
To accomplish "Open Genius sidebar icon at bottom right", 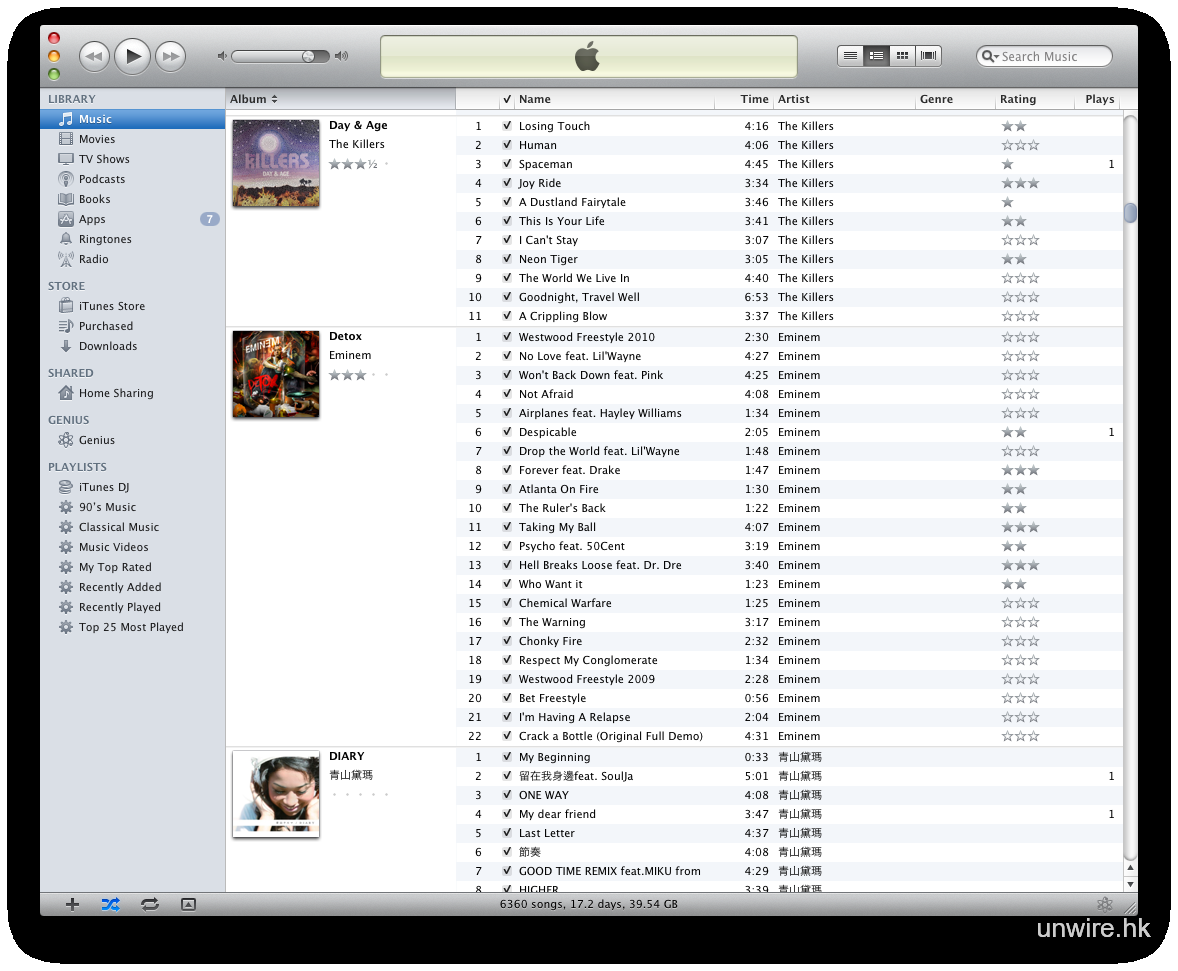I will tap(1104, 904).
